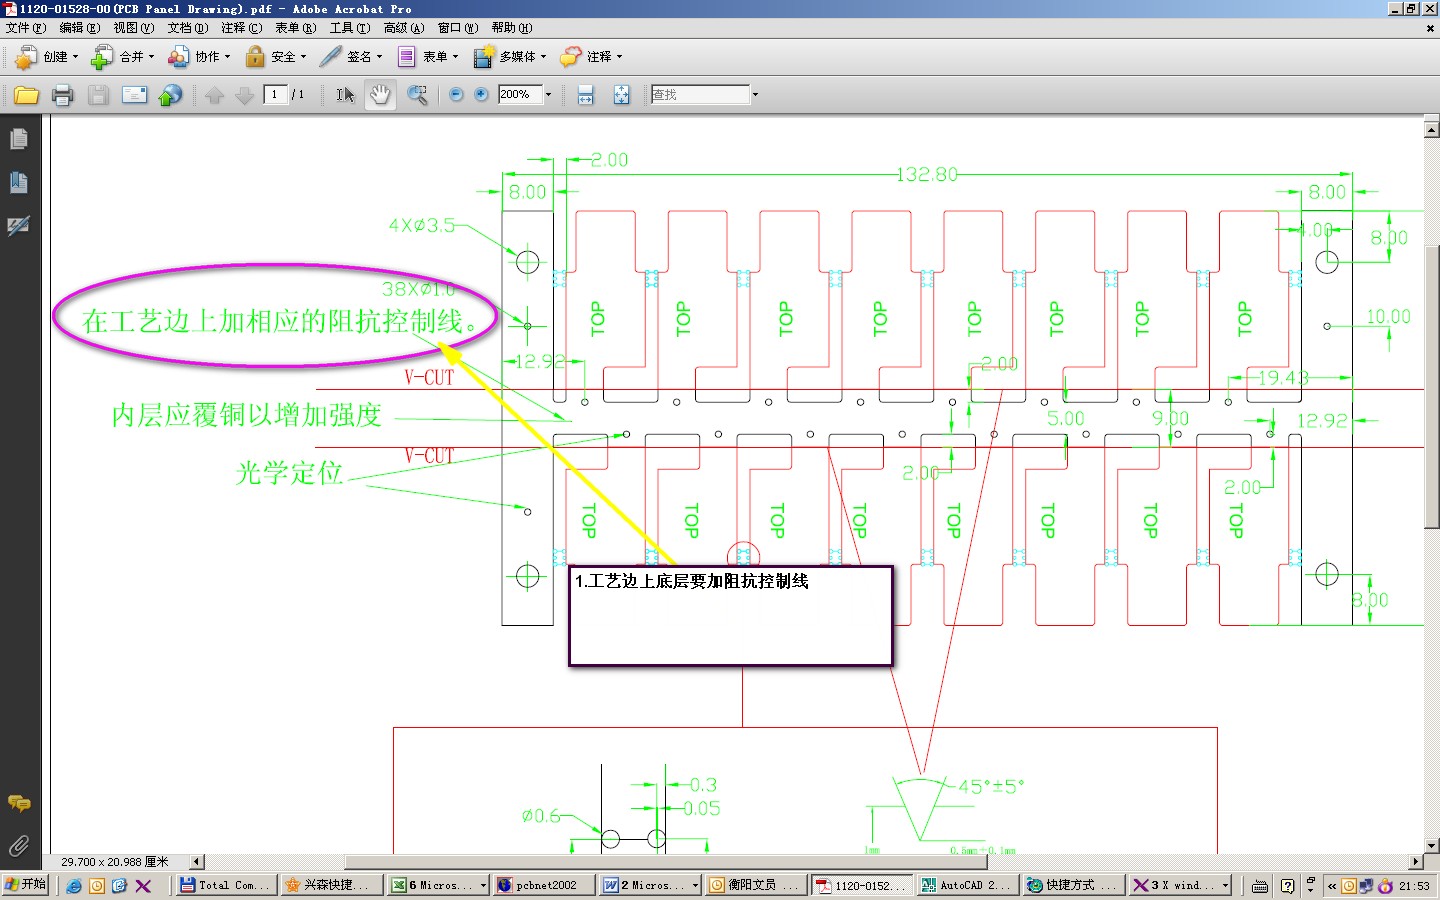Click the Open file folder icon
The width and height of the screenshot is (1440, 900).
tap(27, 95)
